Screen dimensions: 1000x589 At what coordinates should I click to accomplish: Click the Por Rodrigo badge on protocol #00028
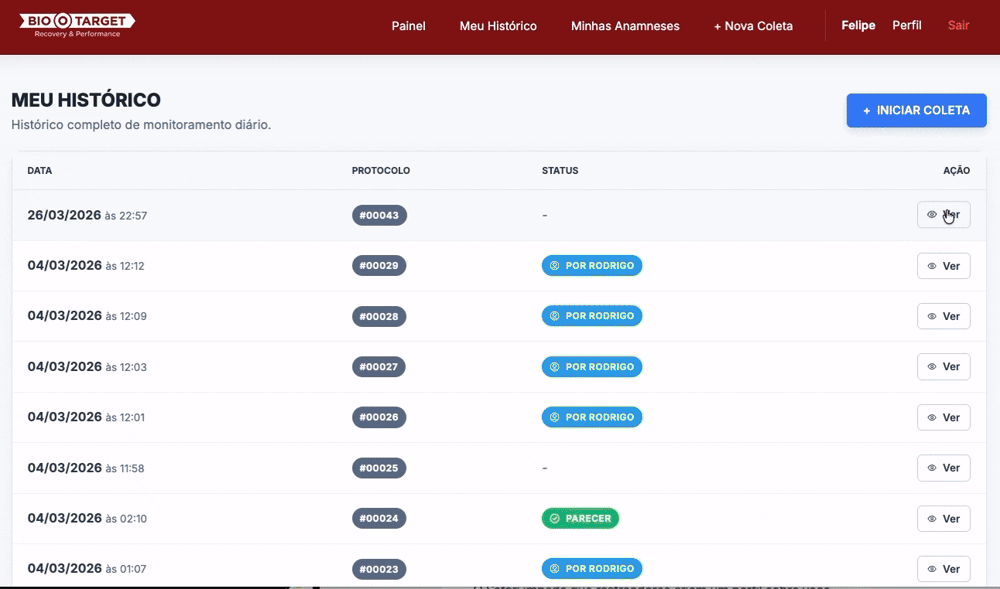592,316
